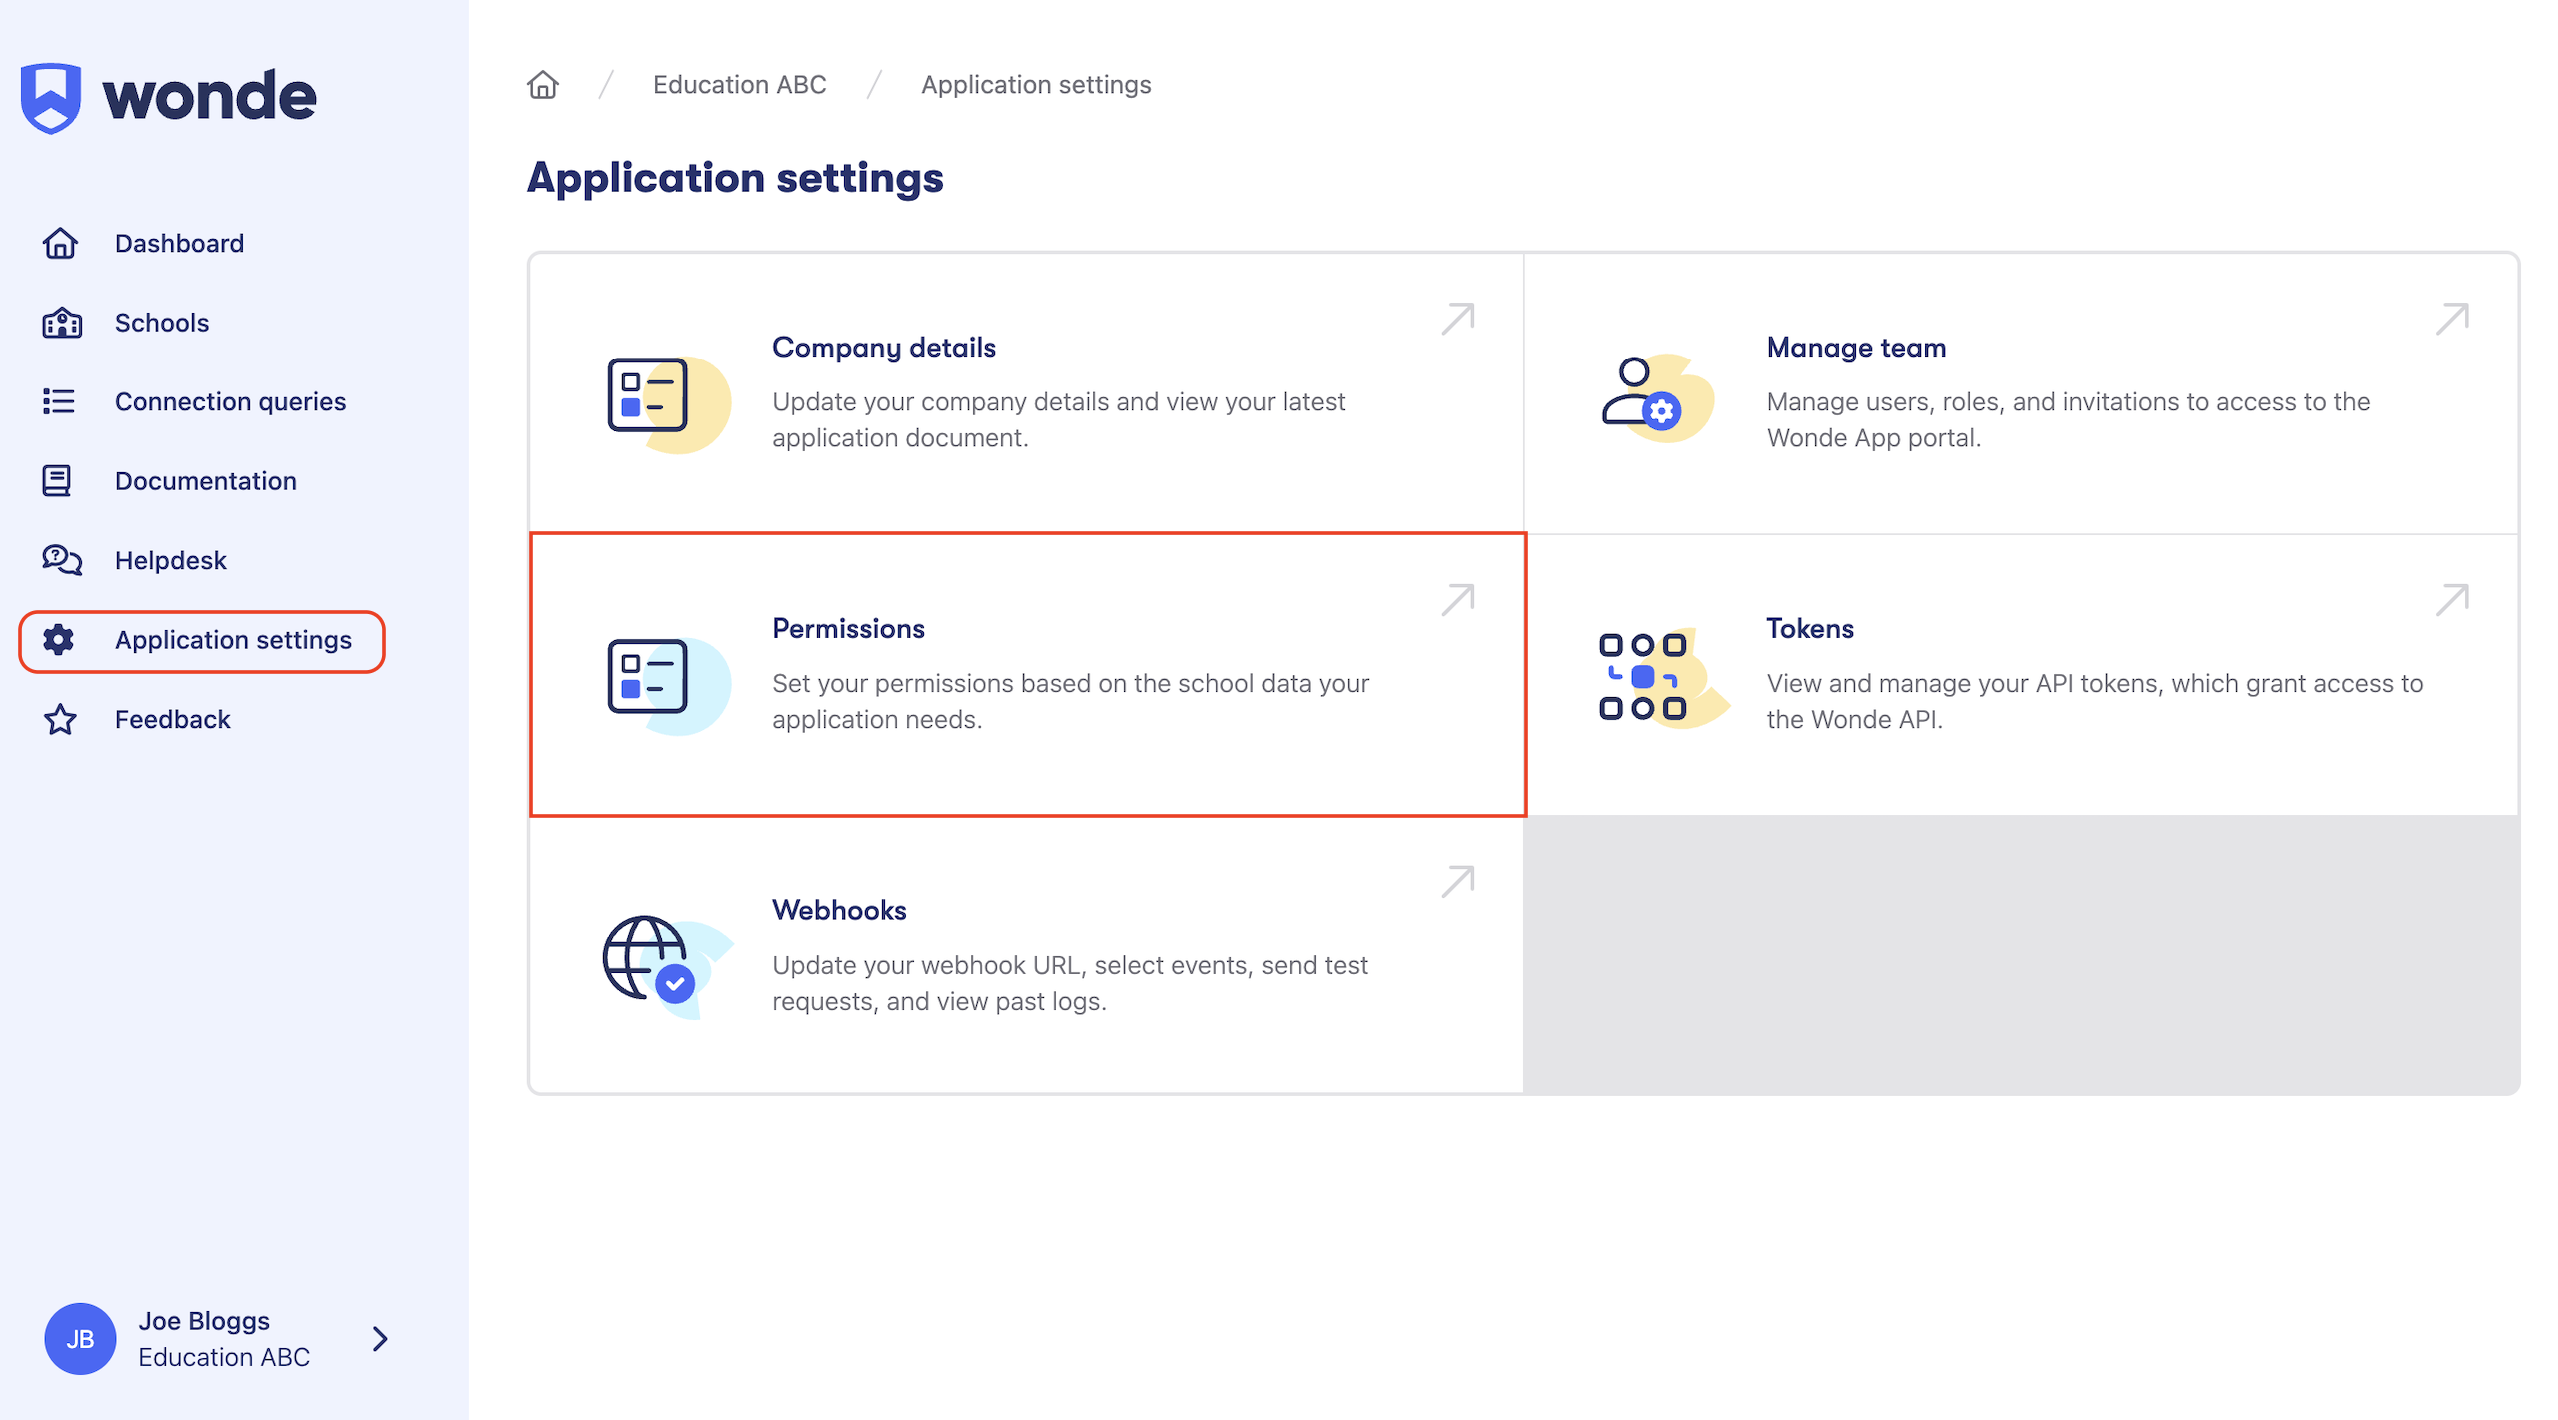
Task: Select Dashboard from the sidebar menu
Action: point(179,243)
